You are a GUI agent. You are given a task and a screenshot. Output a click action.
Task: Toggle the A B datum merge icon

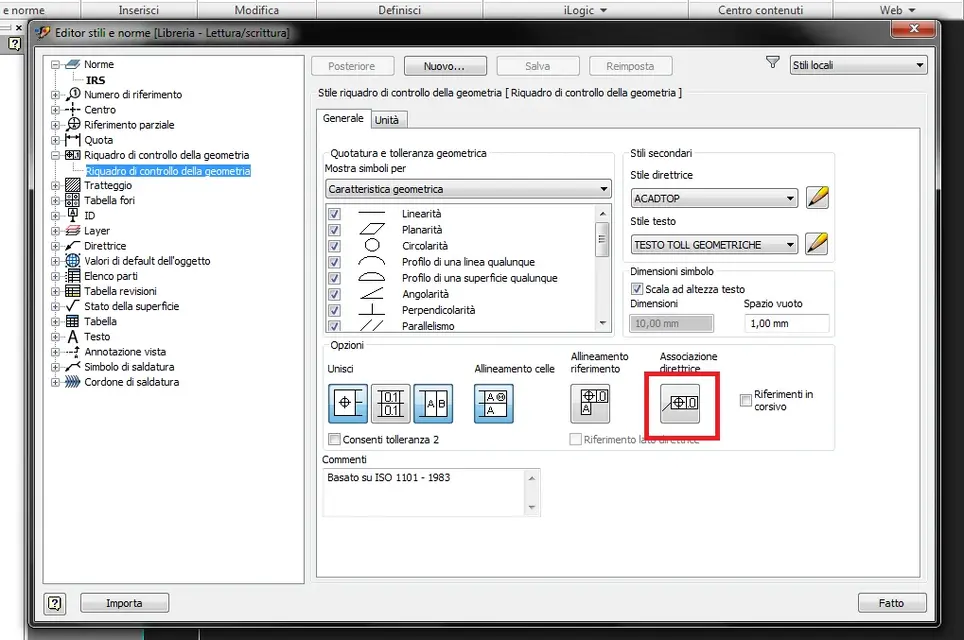[x=433, y=403]
